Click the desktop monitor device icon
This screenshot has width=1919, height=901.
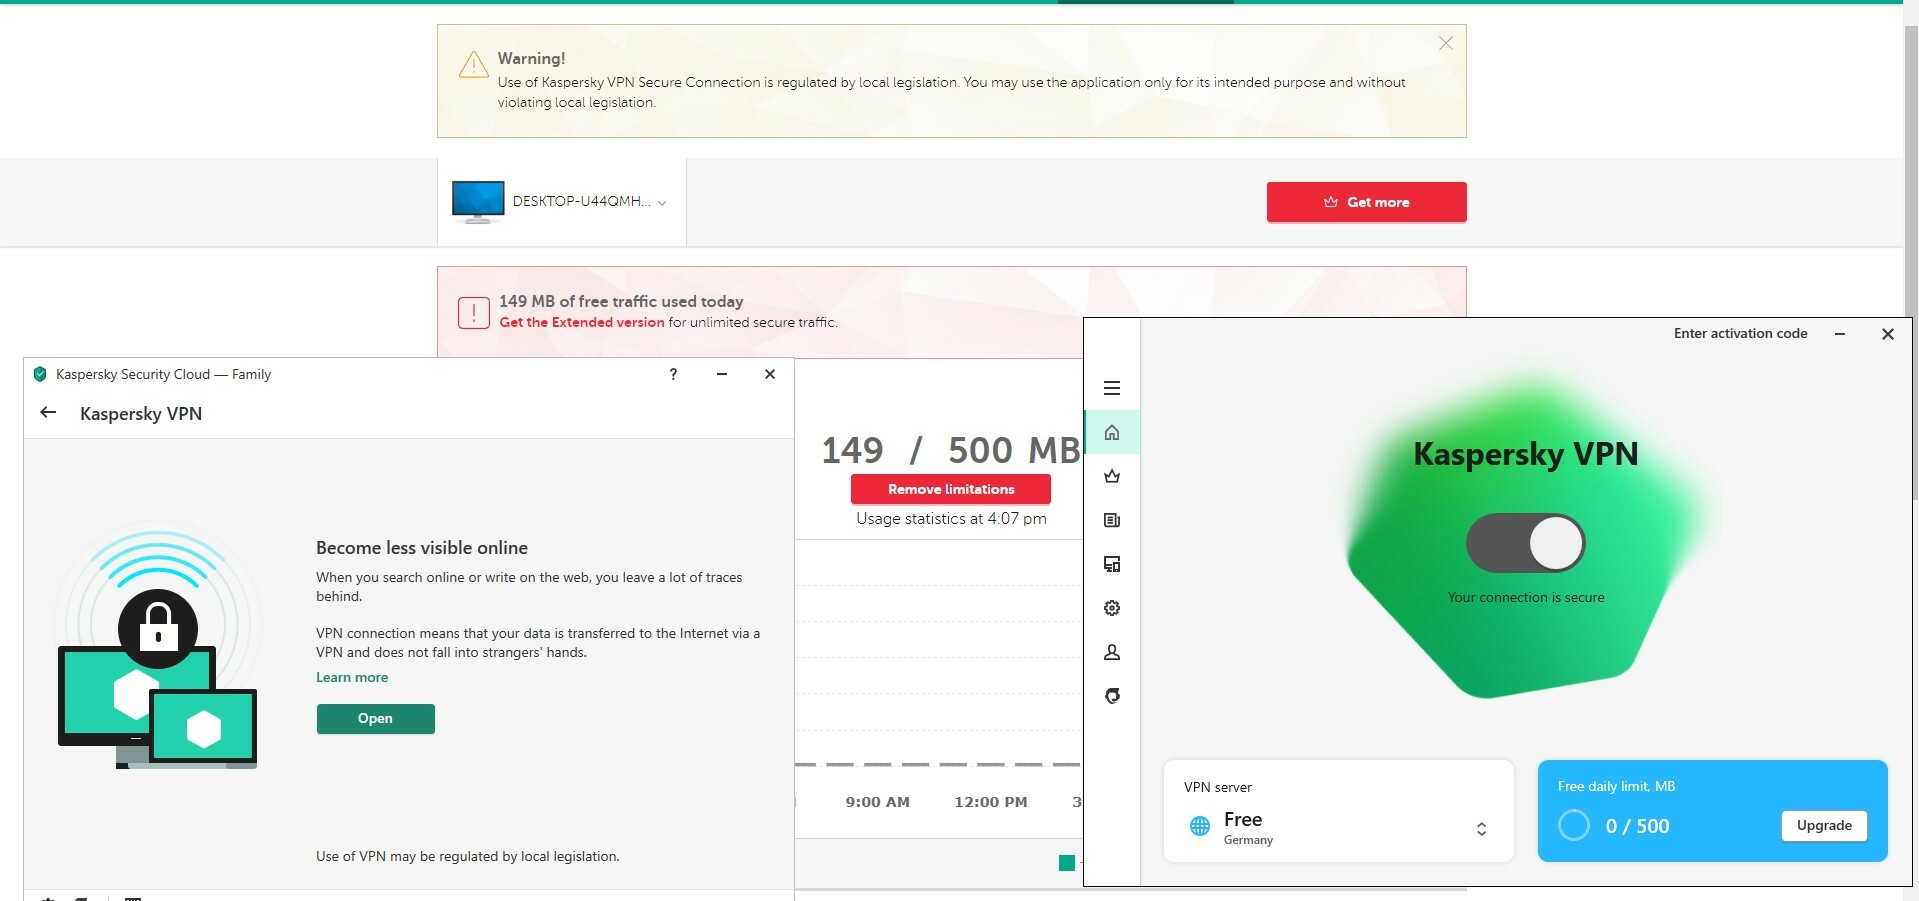pos(478,201)
